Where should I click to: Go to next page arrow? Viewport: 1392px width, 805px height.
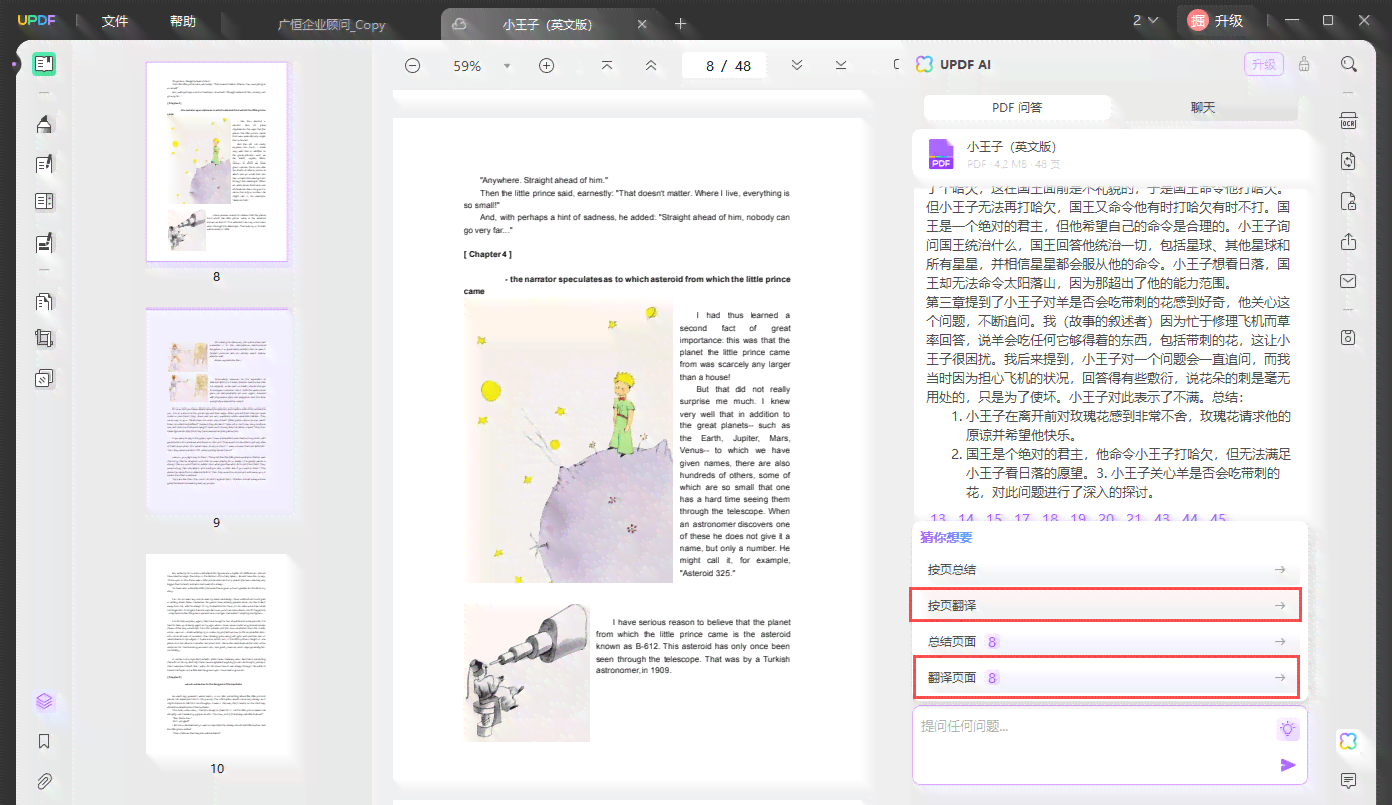(797, 65)
